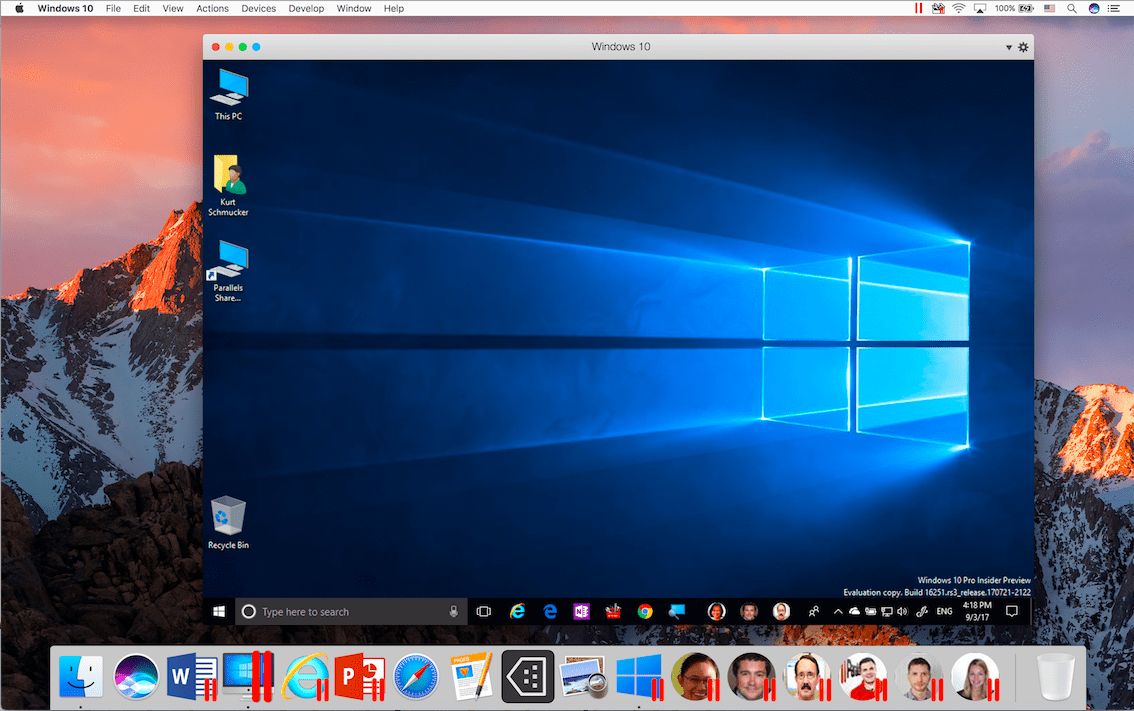Click the blue Coherence button in the title bar
This screenshot has height=711, width=1134.
[256, 47]
